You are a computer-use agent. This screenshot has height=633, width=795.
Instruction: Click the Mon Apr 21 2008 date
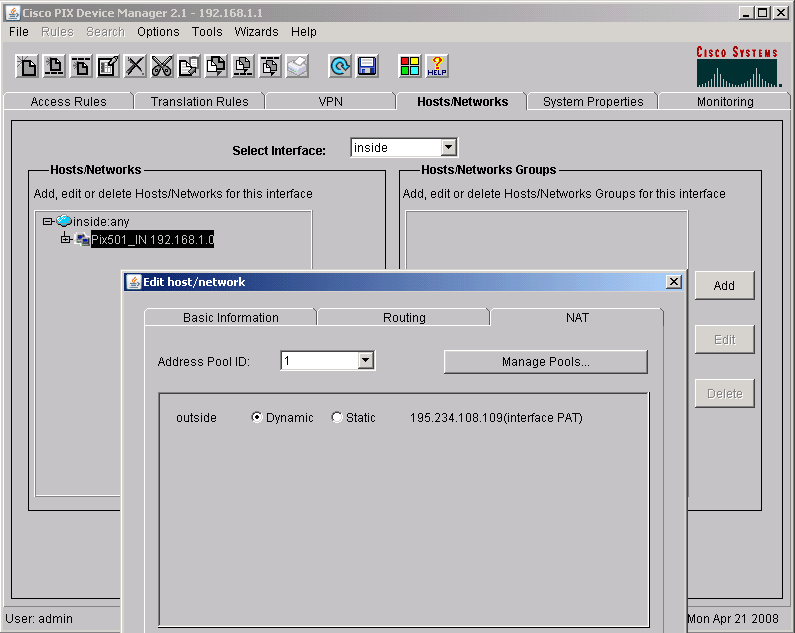click(733, 618)
